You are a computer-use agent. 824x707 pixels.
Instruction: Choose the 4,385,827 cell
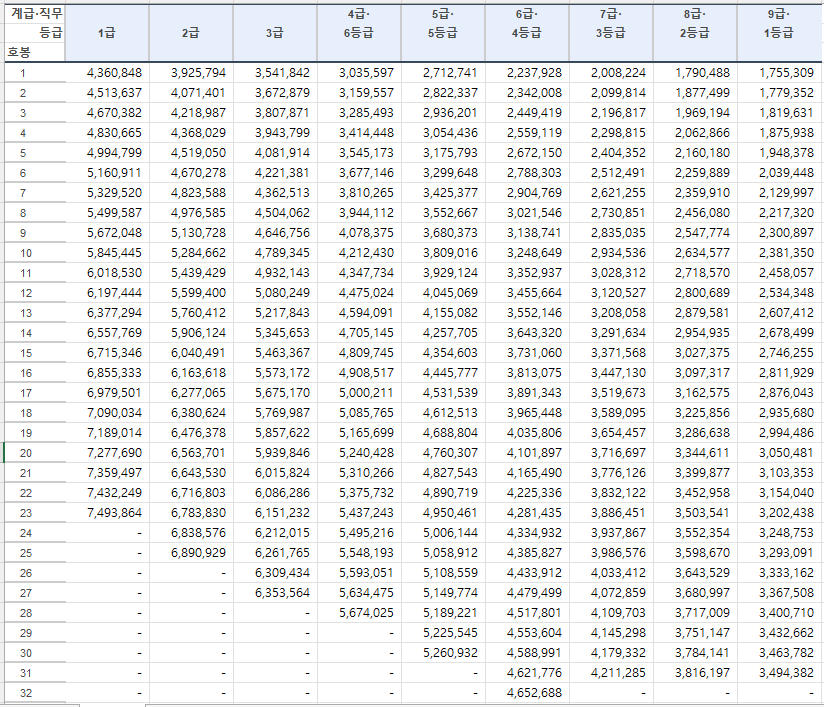[x=528, y=552]
